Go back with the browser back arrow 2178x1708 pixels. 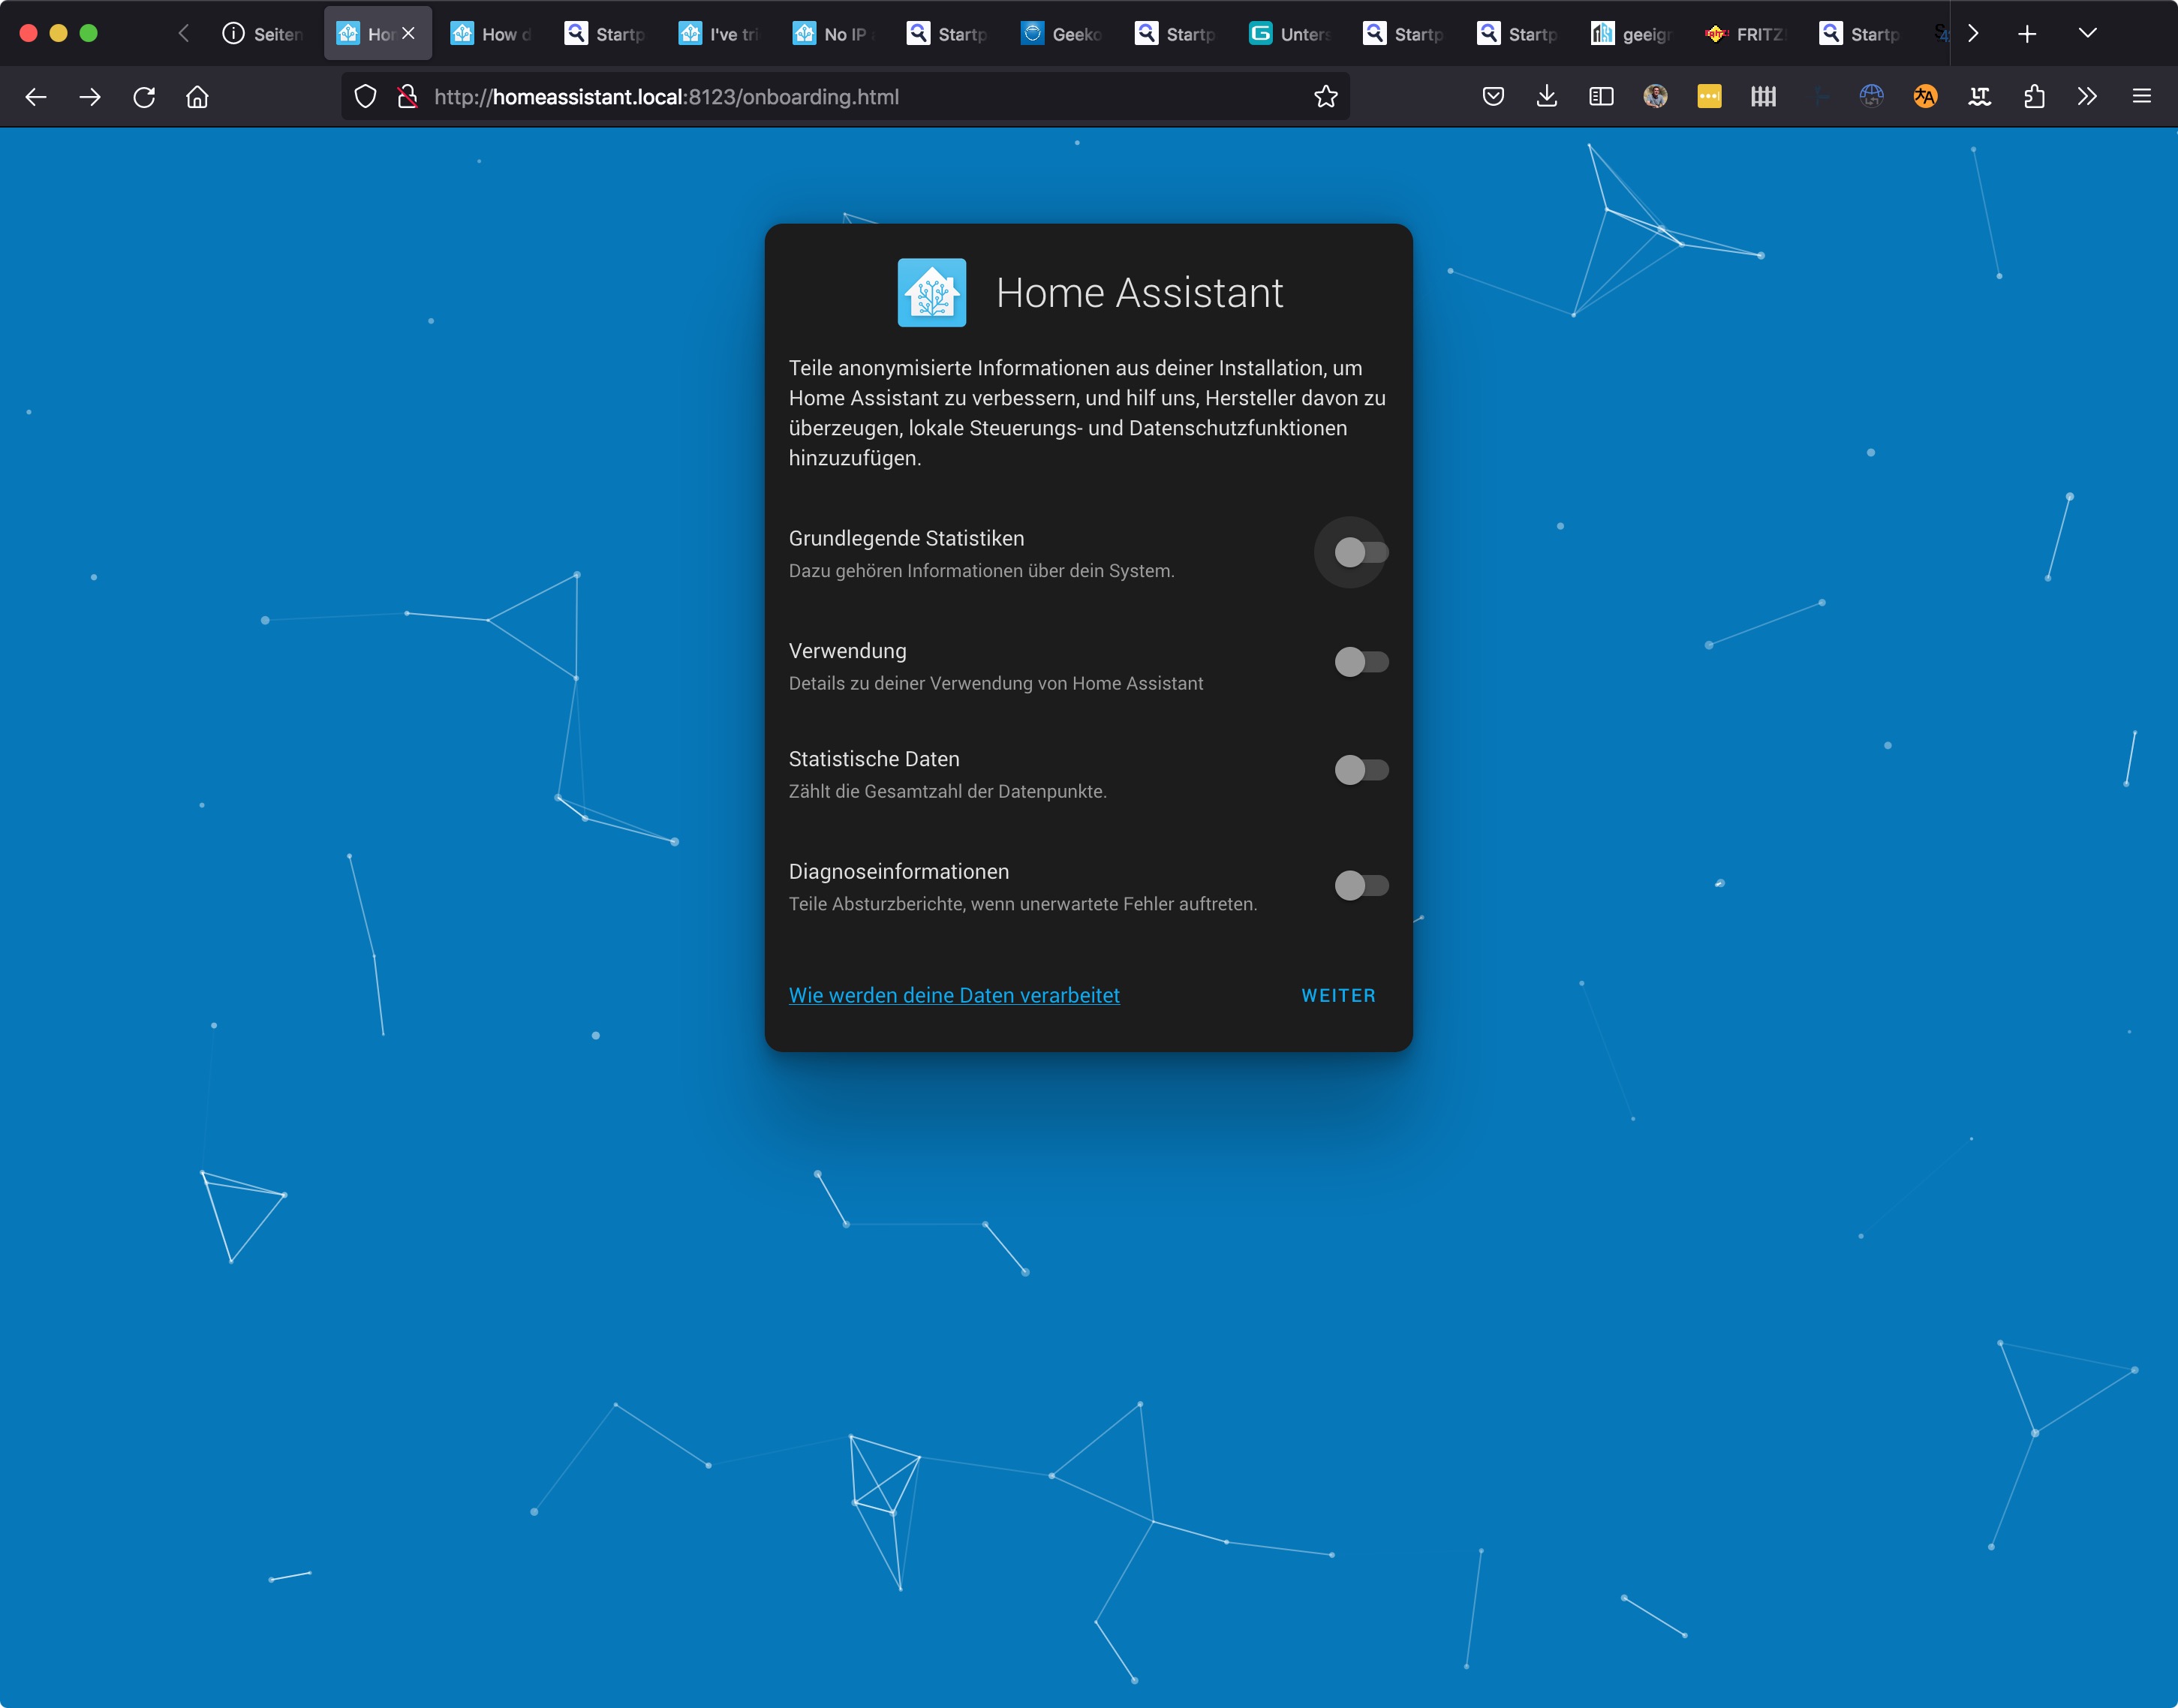[x=36, y=97]
